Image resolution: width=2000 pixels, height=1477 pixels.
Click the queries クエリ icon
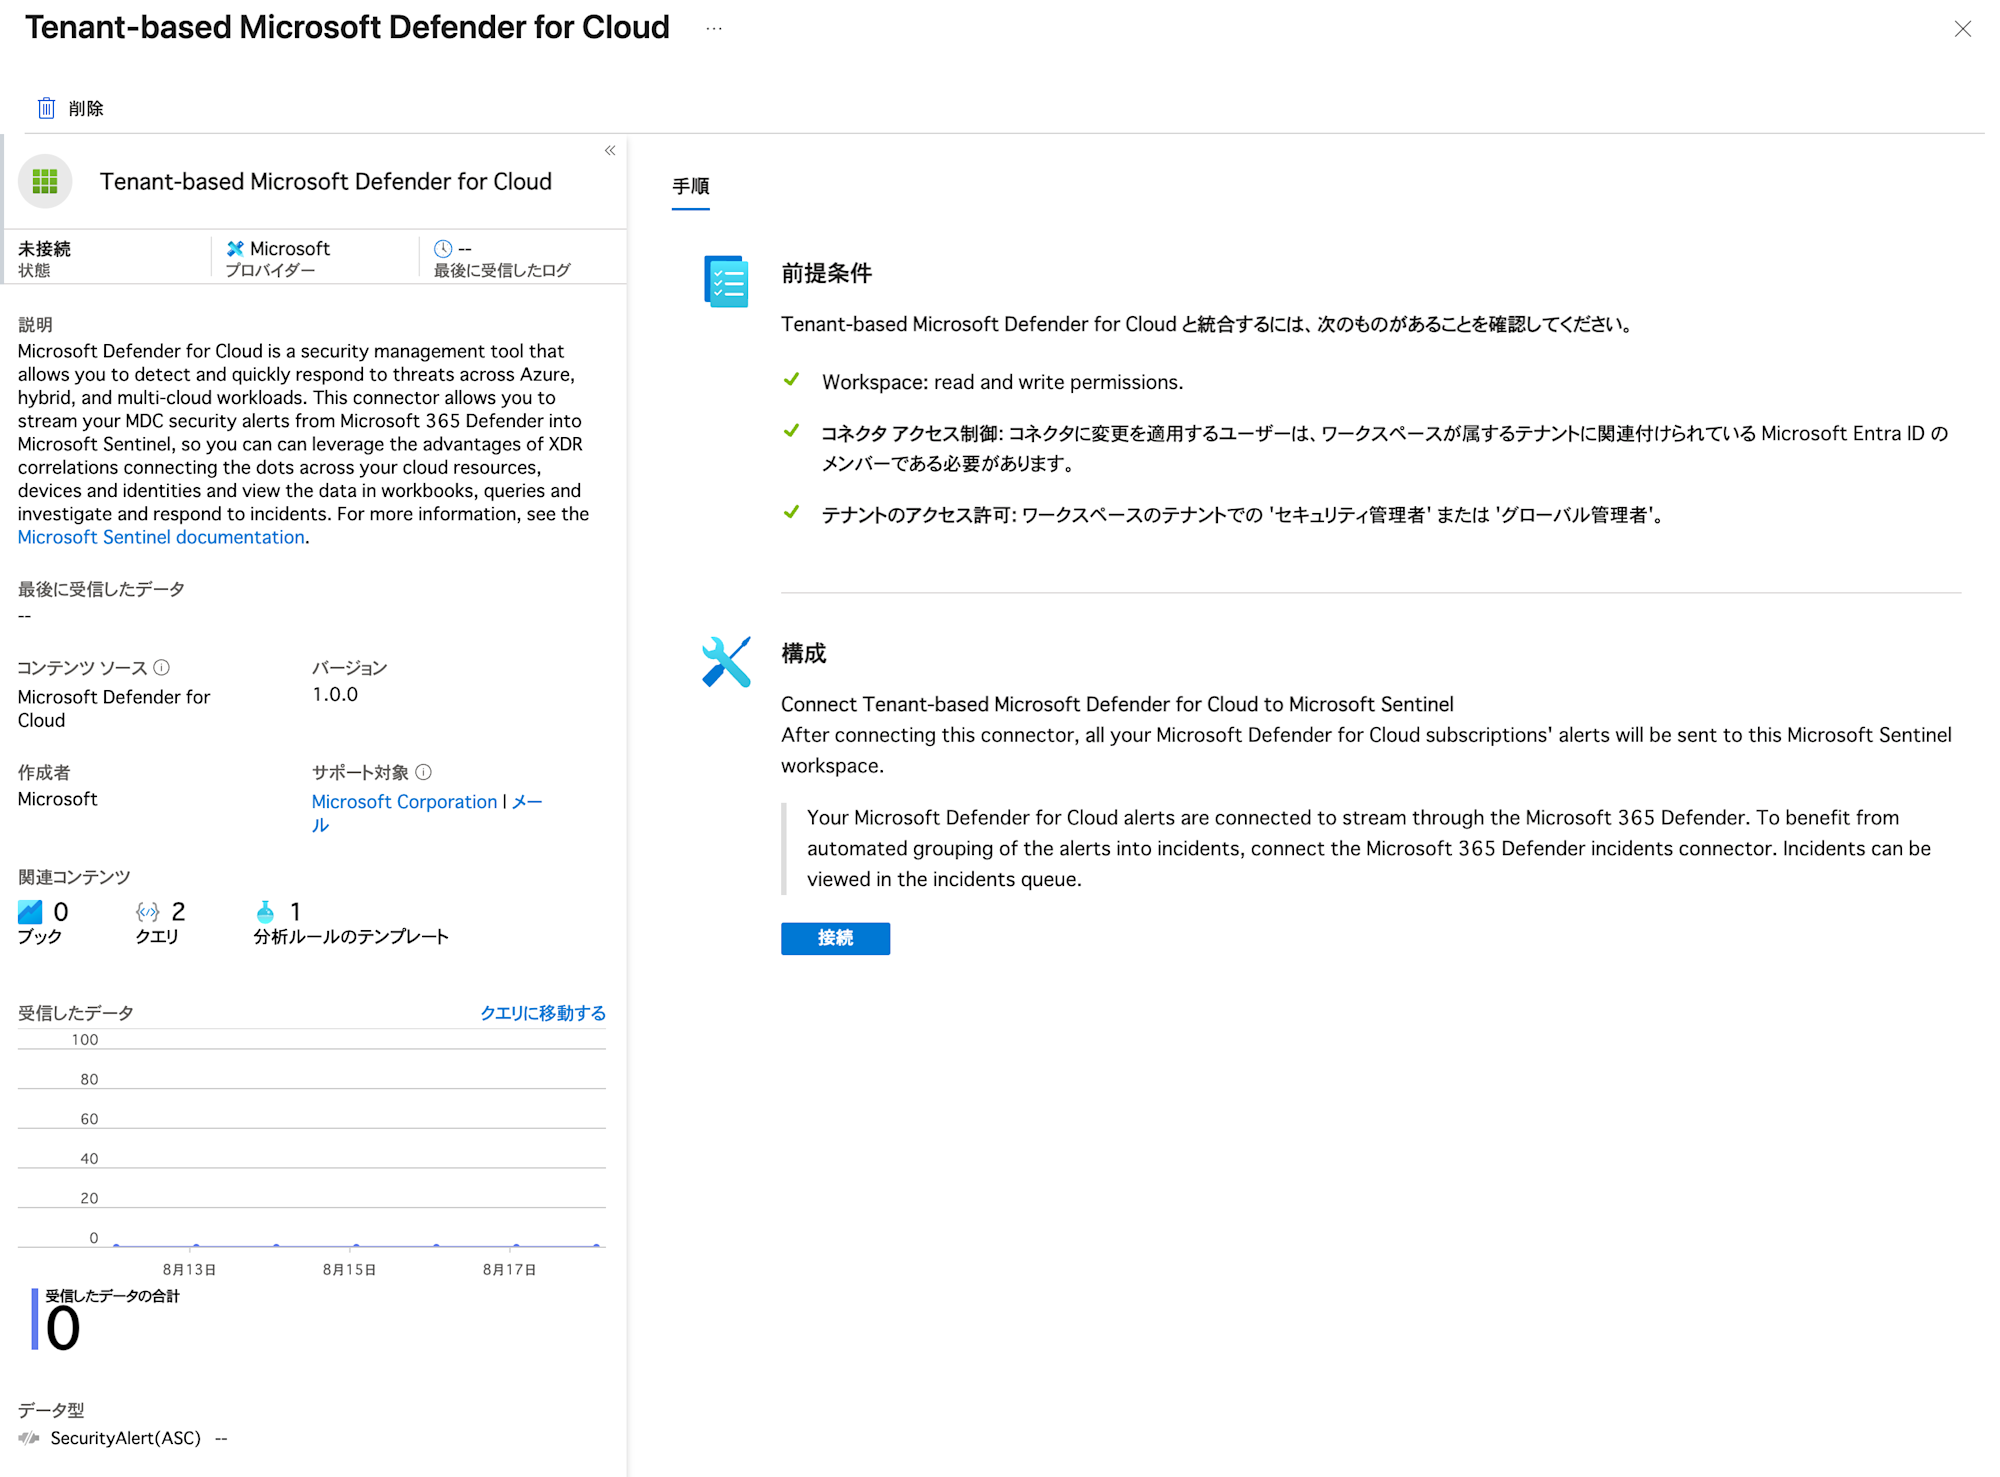(x=148, y=912)
